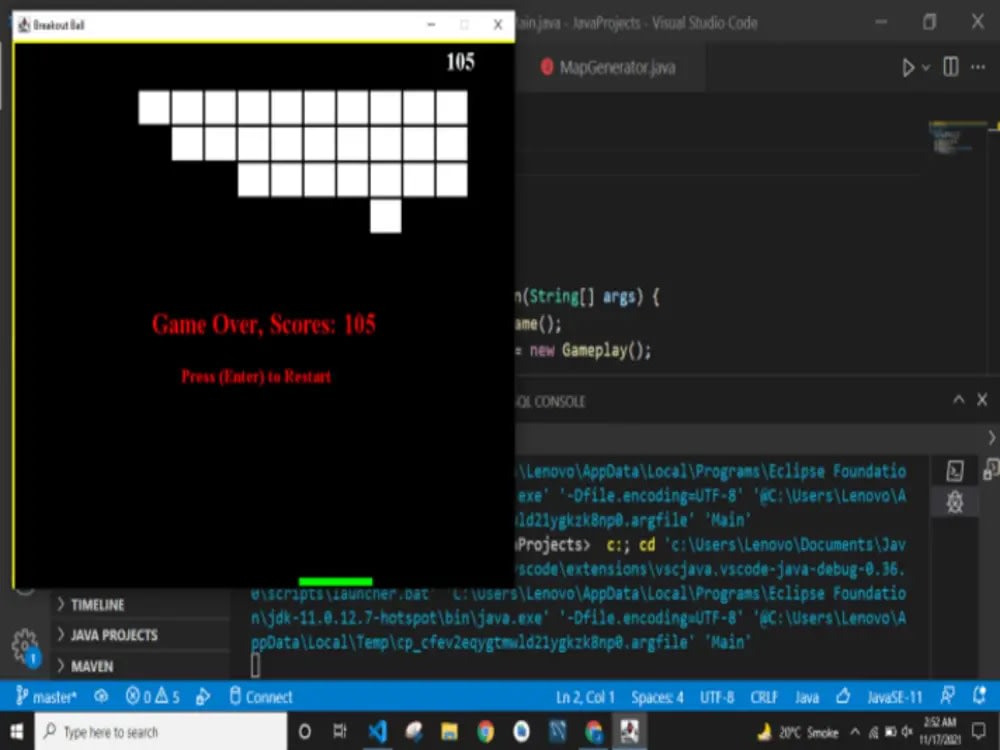The width and height of the screenshot is (1000, 750).
Task: Open the panel settings gear icon
Action: 955,503
